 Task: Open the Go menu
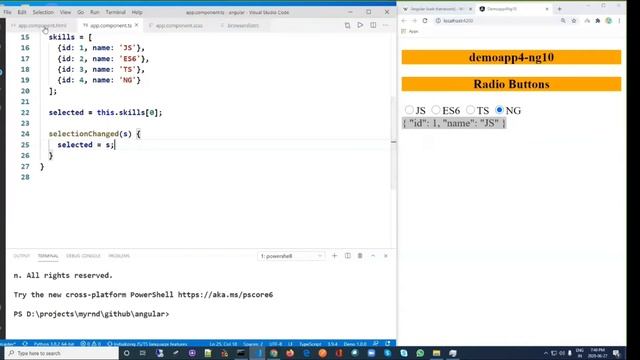tap(80, 12)
